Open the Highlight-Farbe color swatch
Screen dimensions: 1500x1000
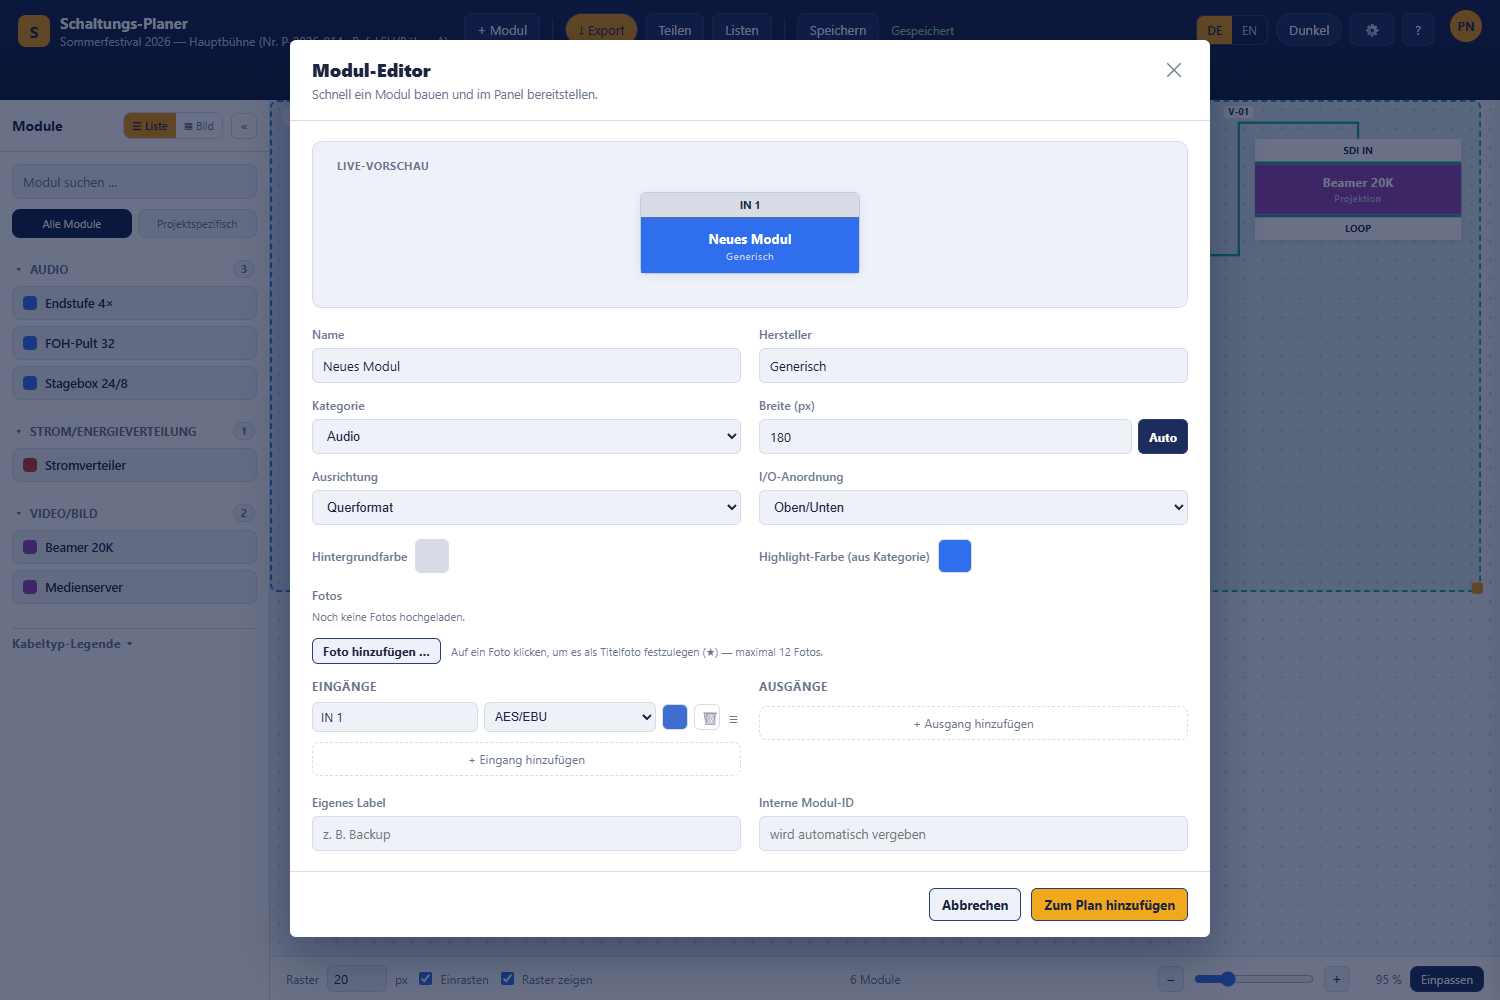click(x=955, y=556)
